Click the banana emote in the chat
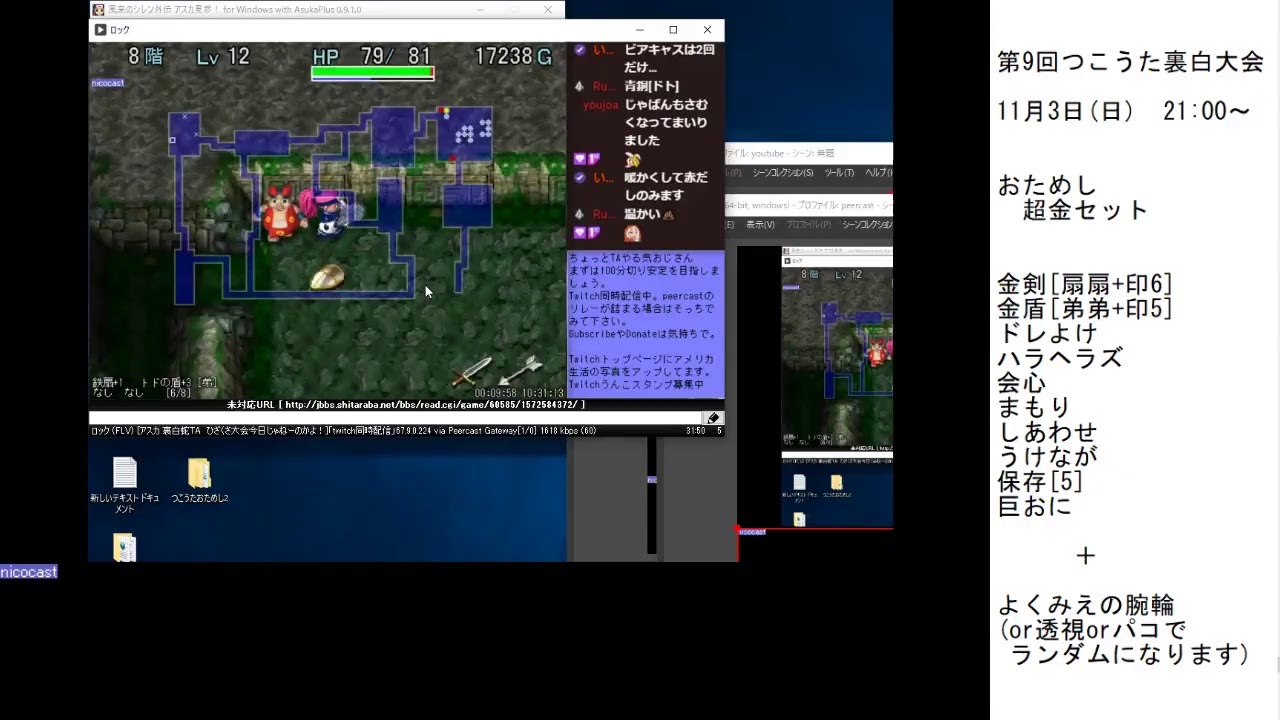 (632, 159)
